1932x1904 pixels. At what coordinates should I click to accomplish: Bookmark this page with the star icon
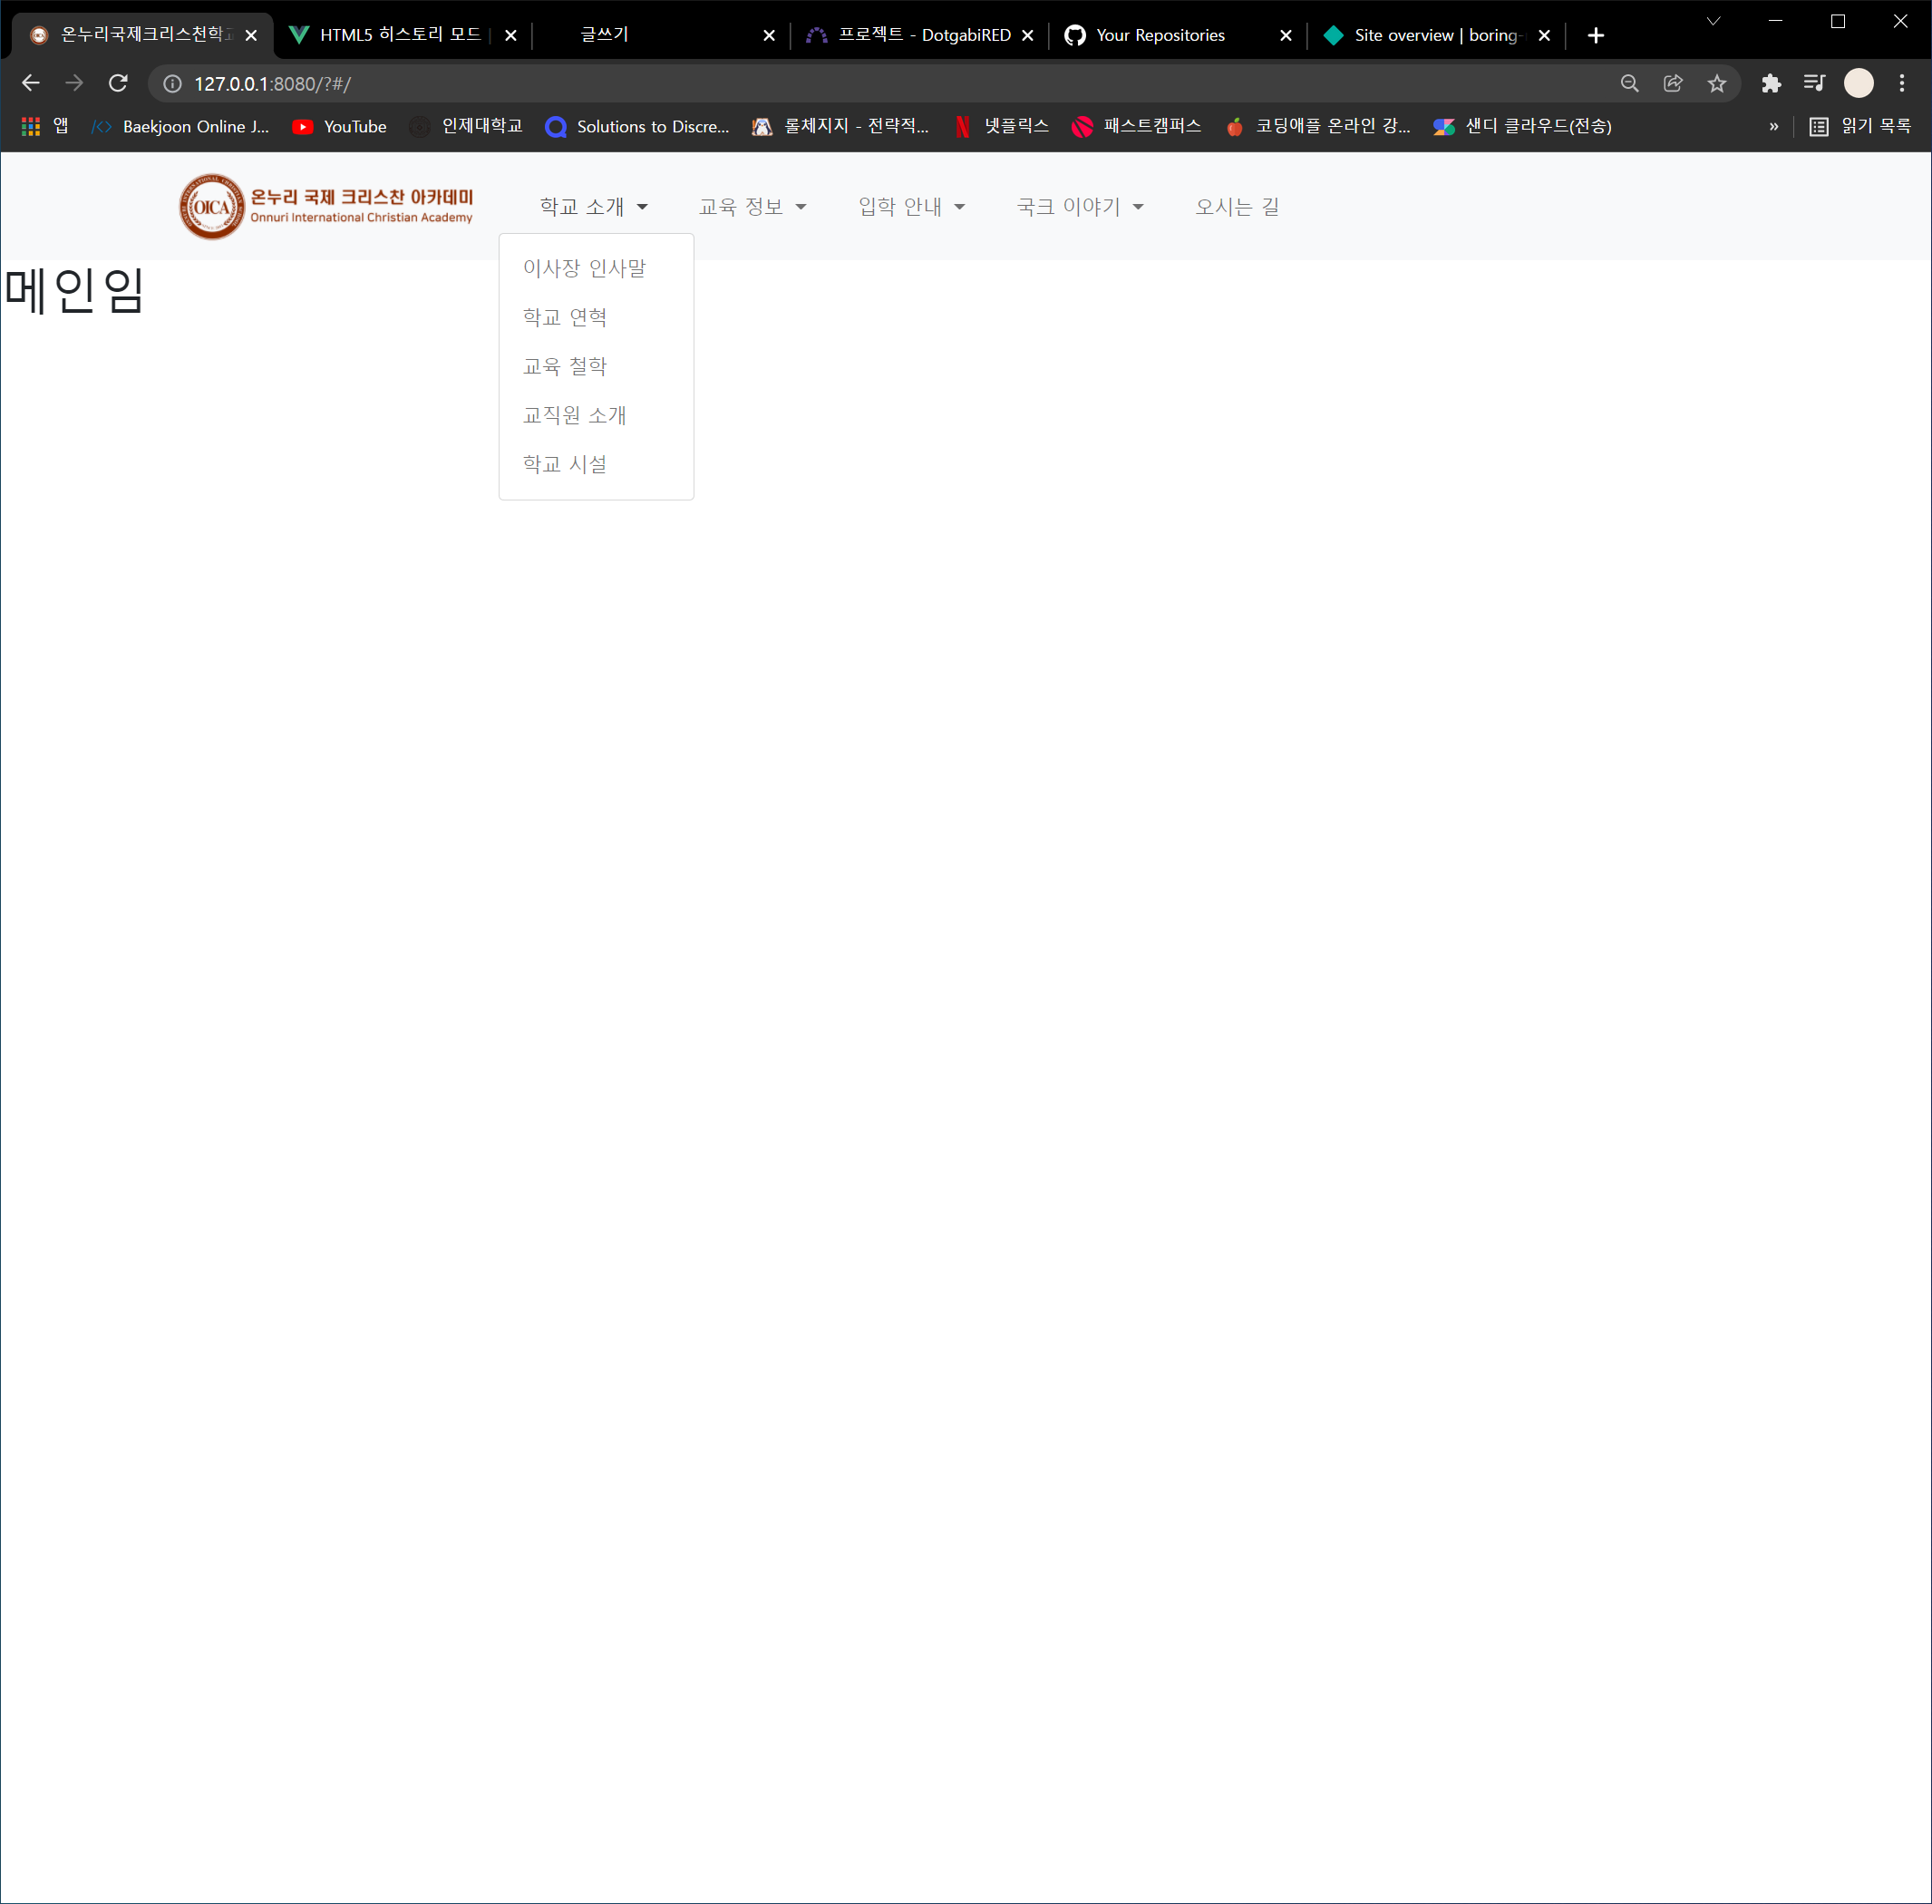pos(1716,83)
